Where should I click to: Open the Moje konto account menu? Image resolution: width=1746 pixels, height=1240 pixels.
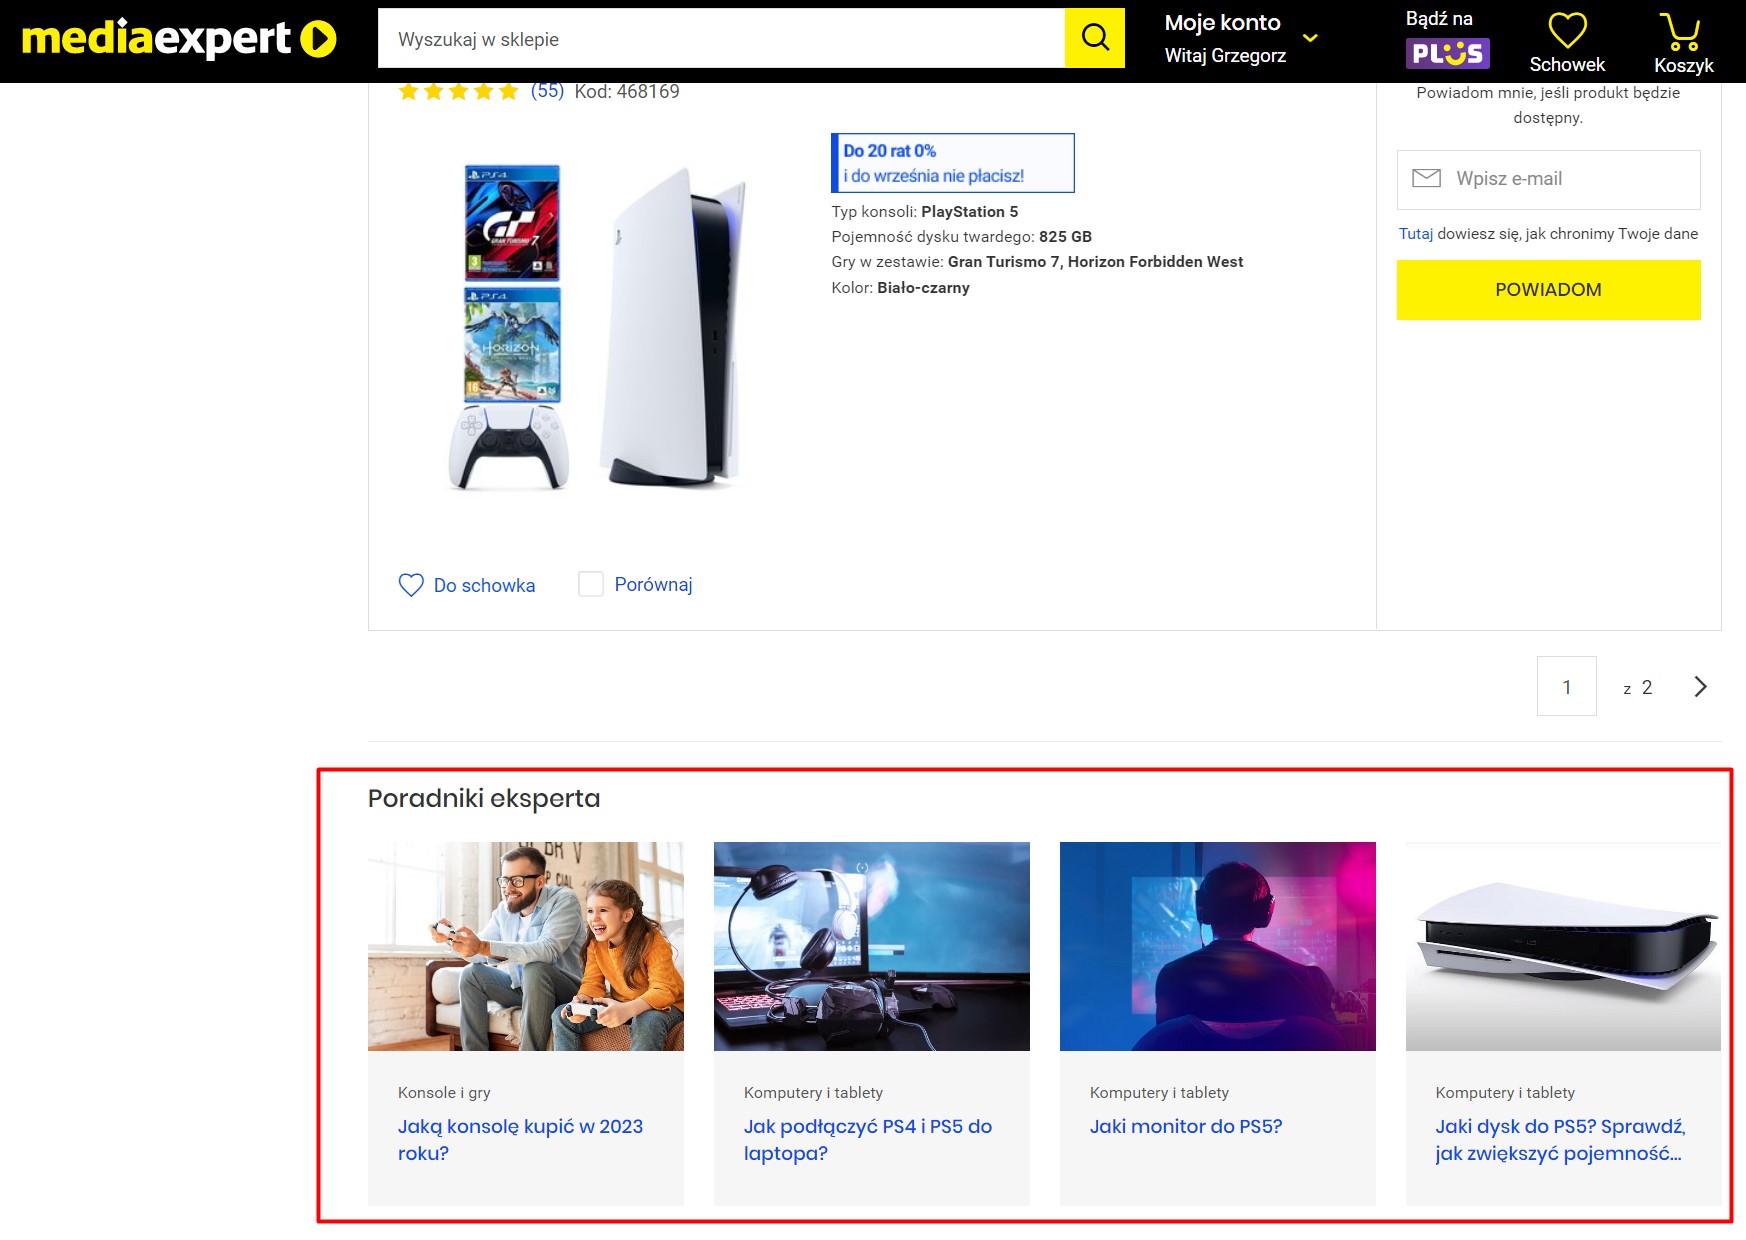click(1225, 38)
